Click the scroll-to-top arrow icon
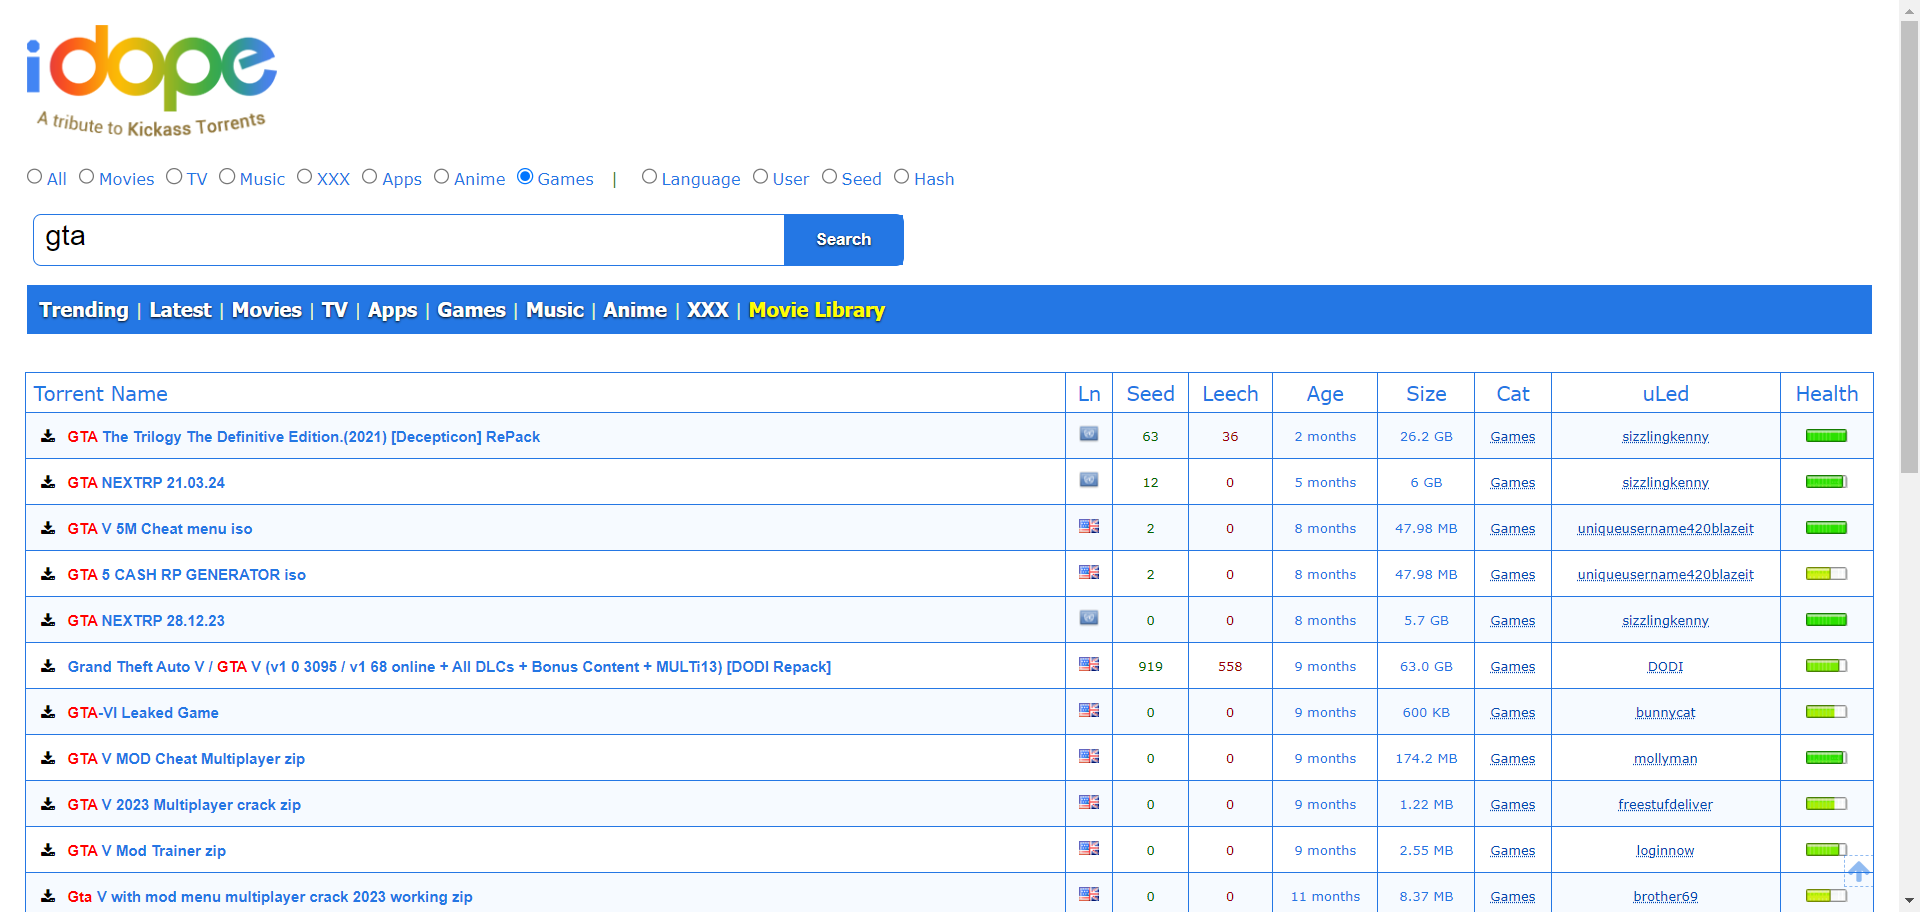This screenshot has width=1920, height=912. pyautogui.click(x=1858, y=871)
